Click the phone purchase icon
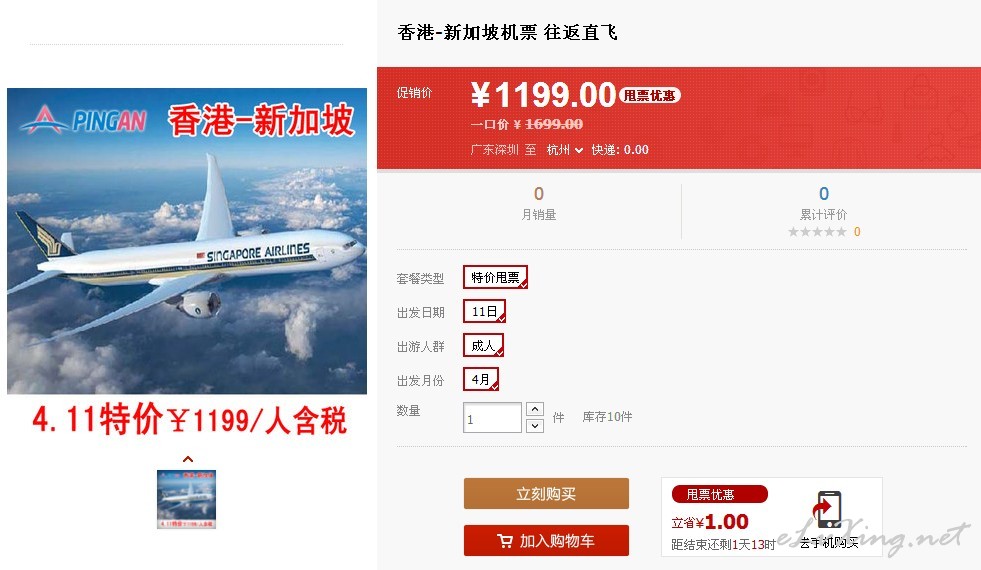Viewport: 981px width, 570px height. (x=827, y=510)
